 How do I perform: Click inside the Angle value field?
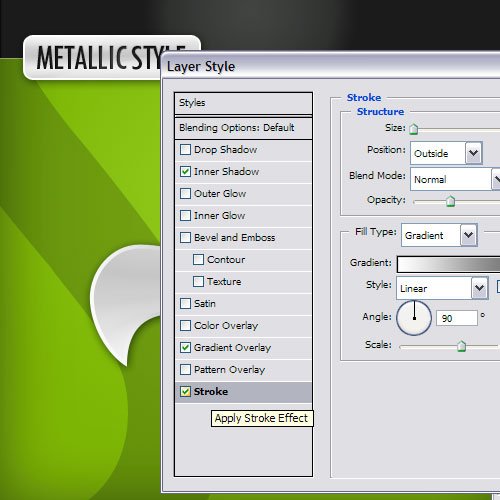[457, 318]
